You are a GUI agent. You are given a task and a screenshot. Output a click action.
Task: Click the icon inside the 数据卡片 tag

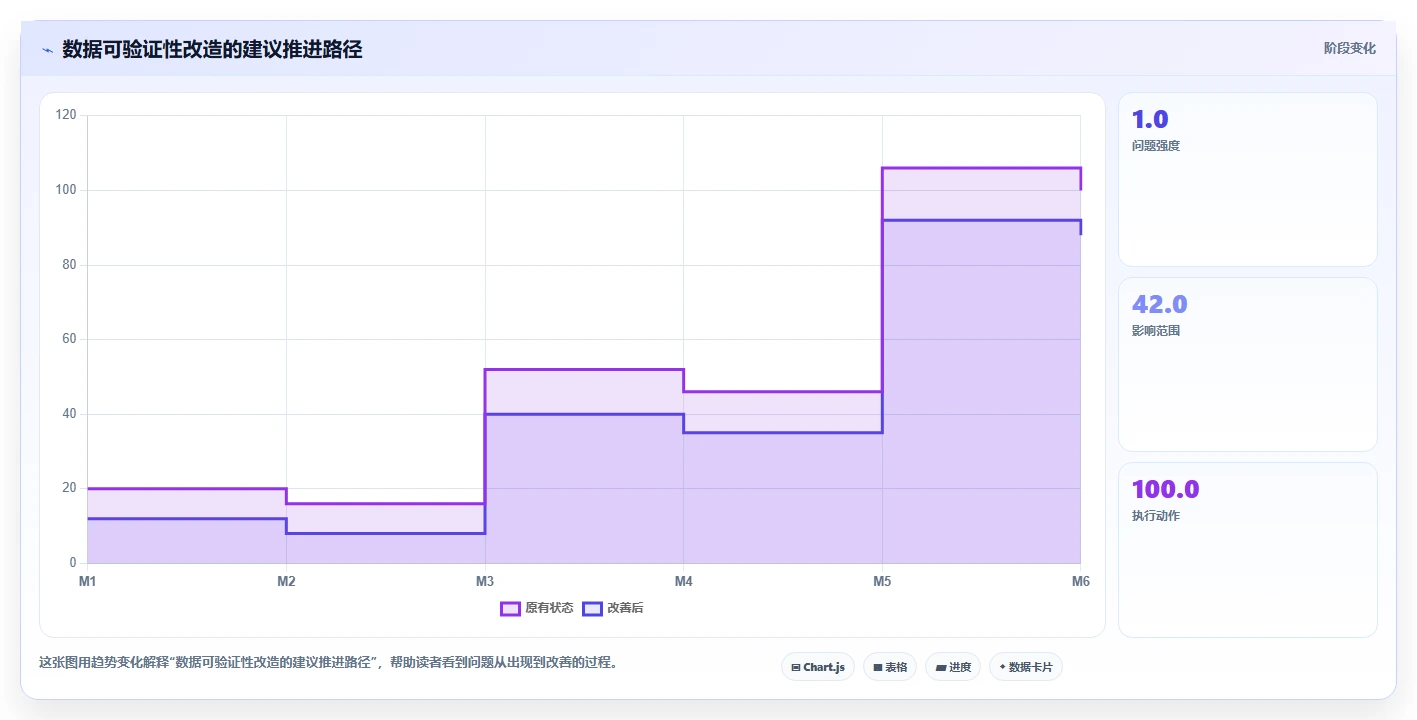(1002, 667)
